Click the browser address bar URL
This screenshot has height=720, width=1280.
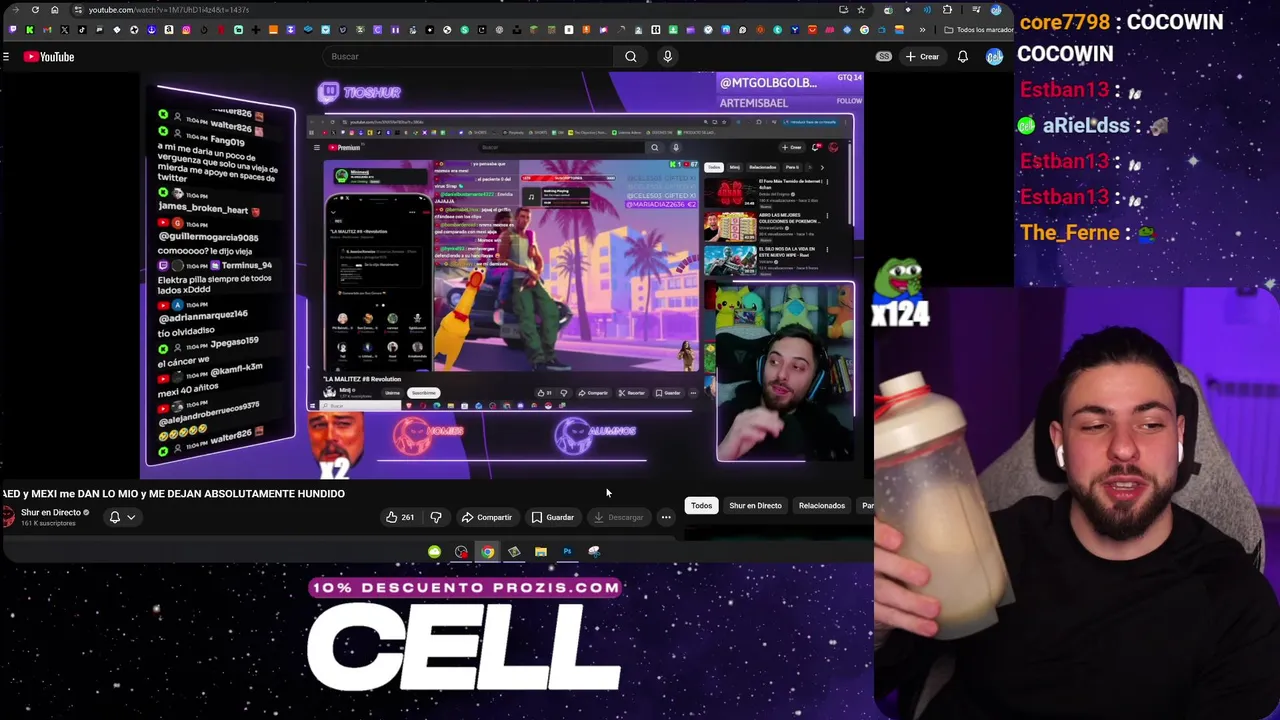pos(169,10)
